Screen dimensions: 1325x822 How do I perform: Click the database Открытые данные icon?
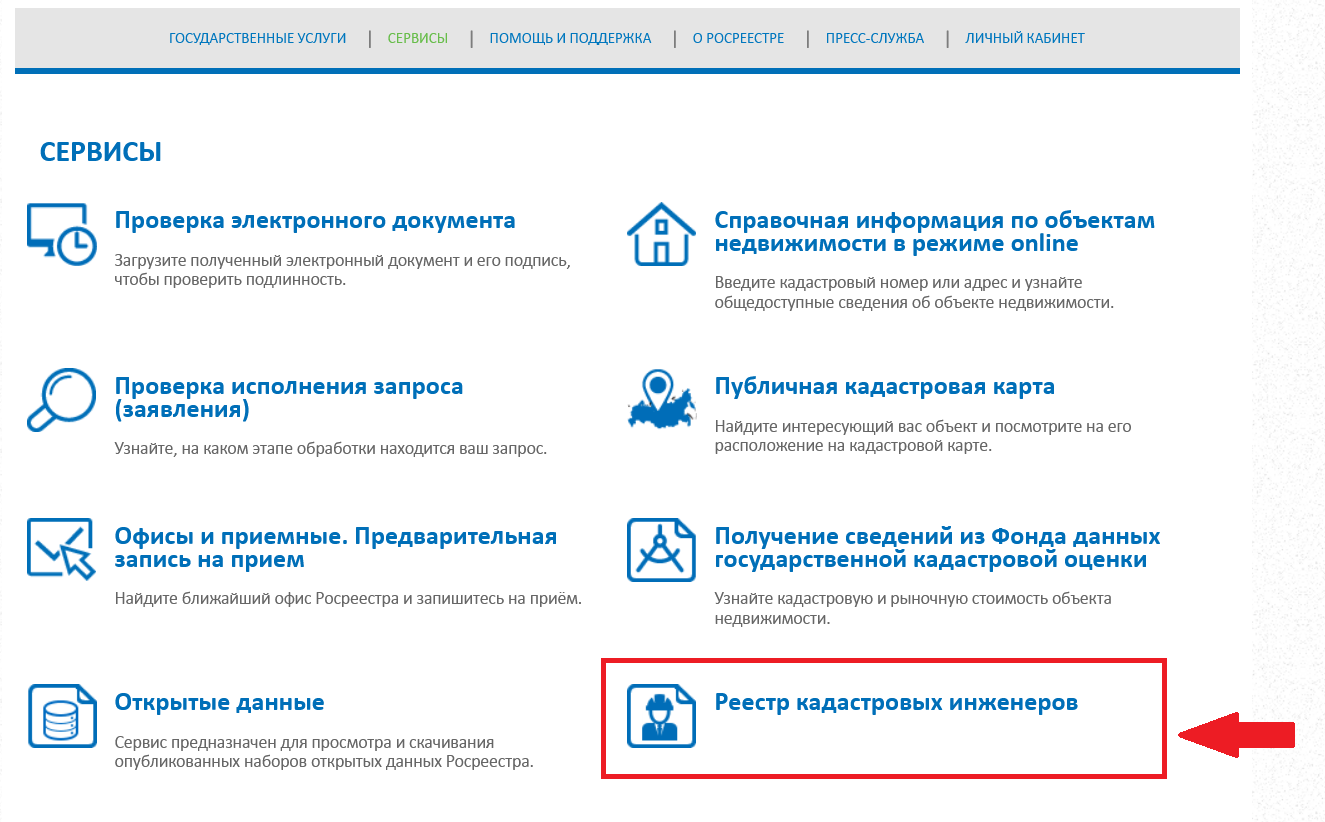tap(62, 716)
